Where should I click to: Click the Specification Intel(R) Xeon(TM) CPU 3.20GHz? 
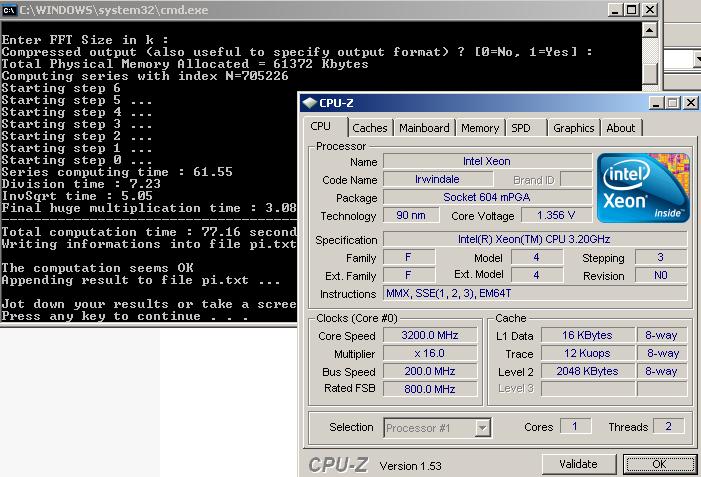[535, 239]
